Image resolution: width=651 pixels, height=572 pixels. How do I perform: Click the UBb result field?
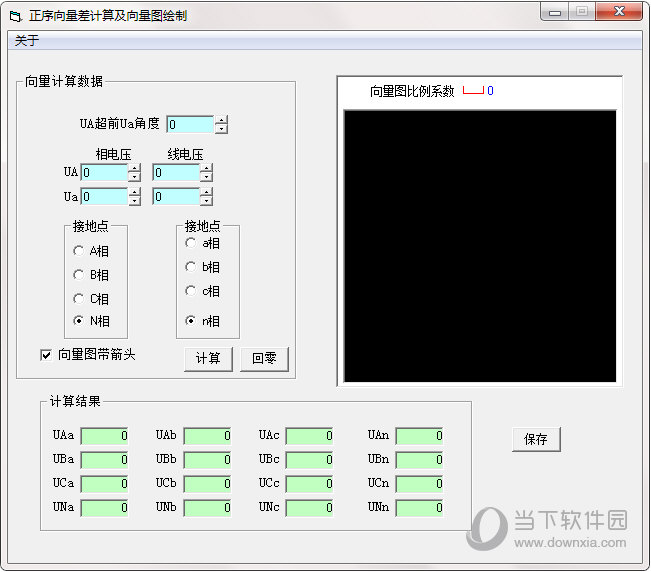(207, 460)
